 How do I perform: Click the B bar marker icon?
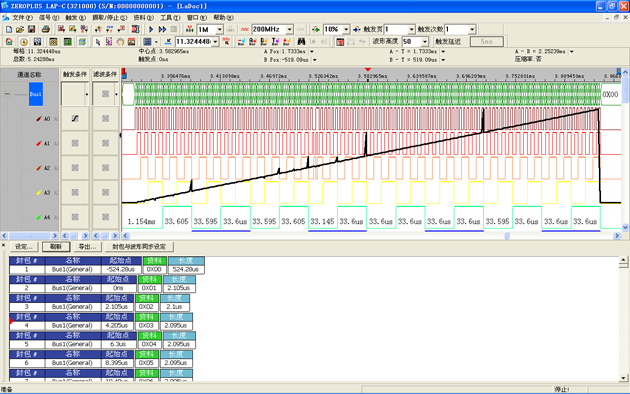click(264, 42)
